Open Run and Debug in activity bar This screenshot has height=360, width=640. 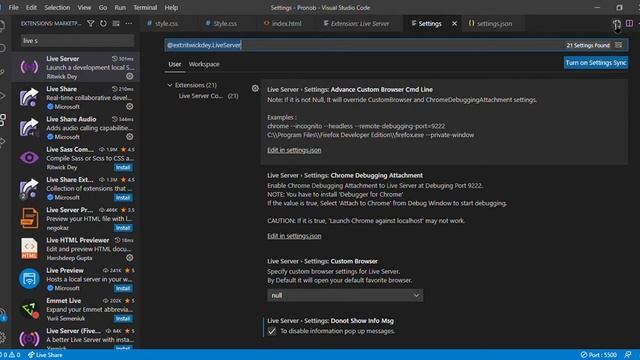3,96
